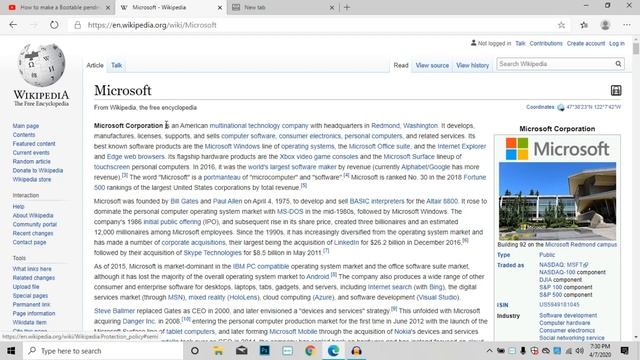
Task: Reload the page with the refresh icon
Action: (x=54, y=25)
